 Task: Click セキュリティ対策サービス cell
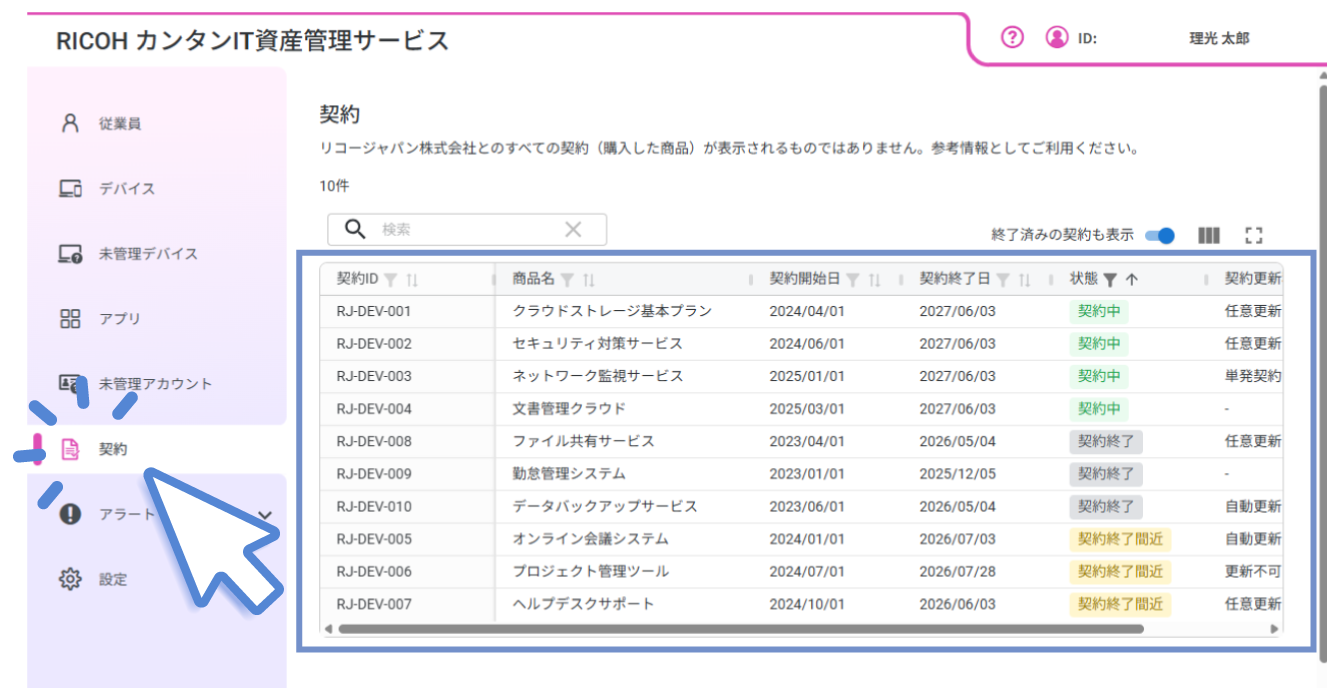click(x=597, y=344)
